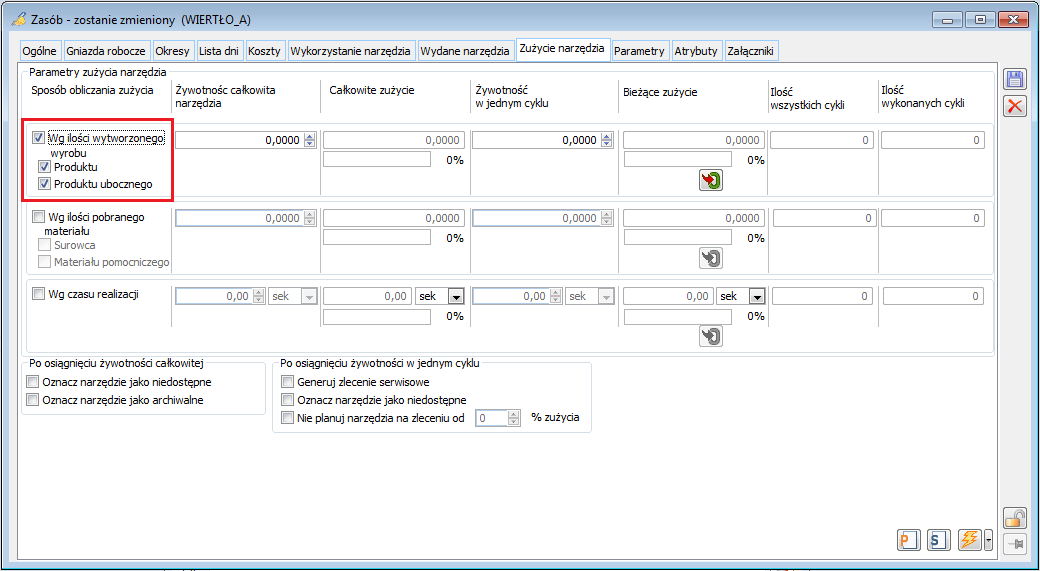Select the Zużycie narzędzia tab
This screenshot has width=1040, height=571.
click(x=562, y=49)
